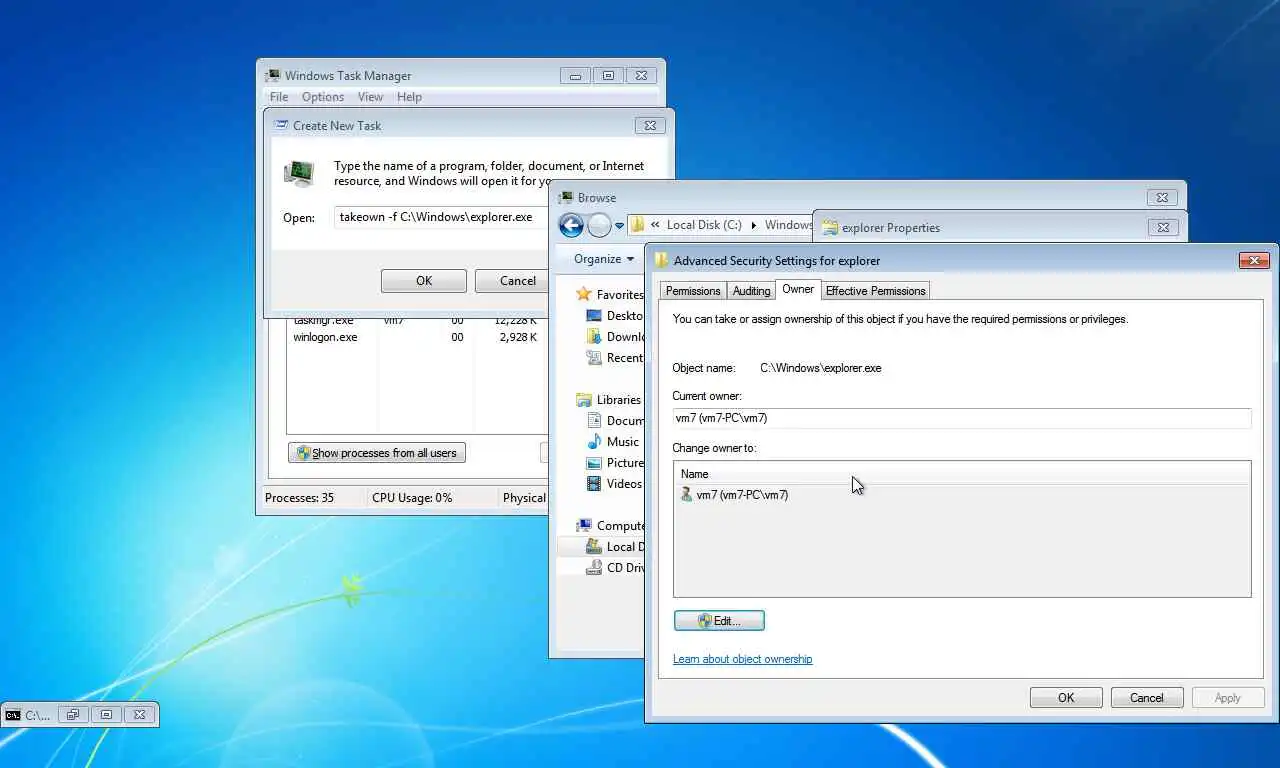Click Apply in Advanced Security Settings
This screenshot has width=1280, height=768.
click(x=1228, y=698)
